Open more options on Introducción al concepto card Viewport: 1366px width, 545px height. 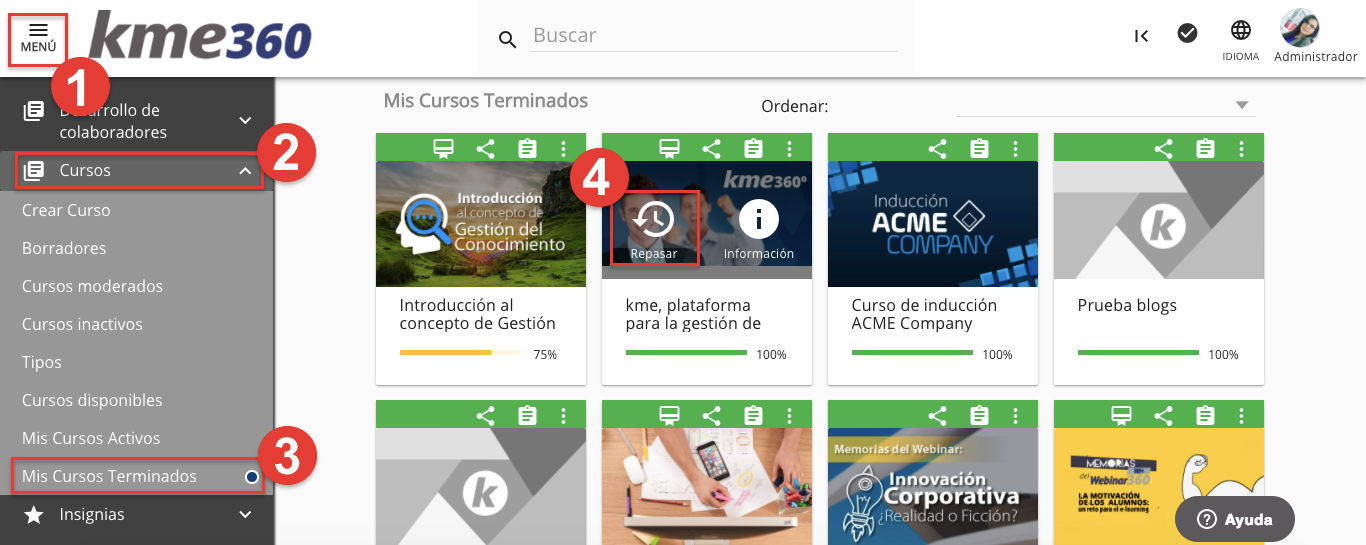click(x=563, y=149)
